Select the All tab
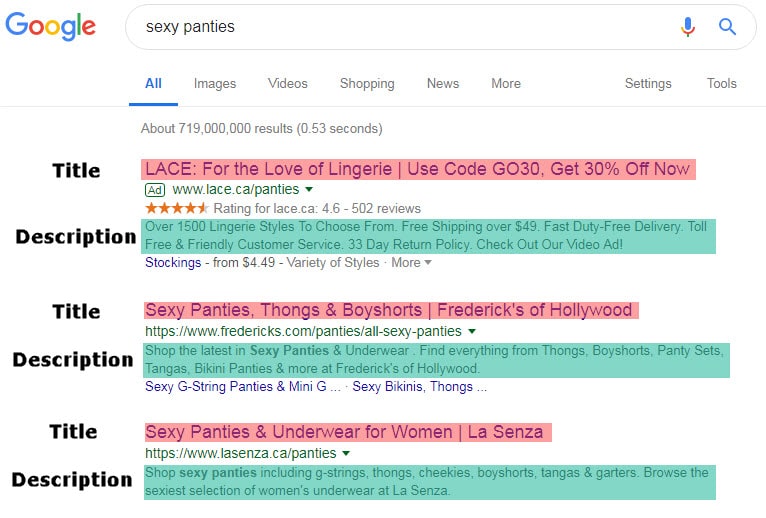Viewport: 766px width, 518px height. tap(153, 84)
